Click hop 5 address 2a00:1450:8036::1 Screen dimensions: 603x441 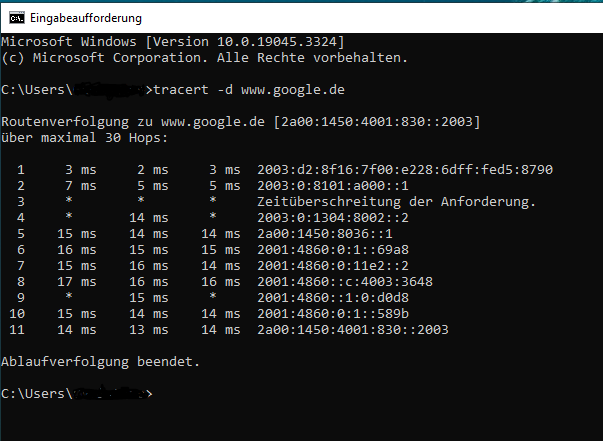tap(325, 234)
